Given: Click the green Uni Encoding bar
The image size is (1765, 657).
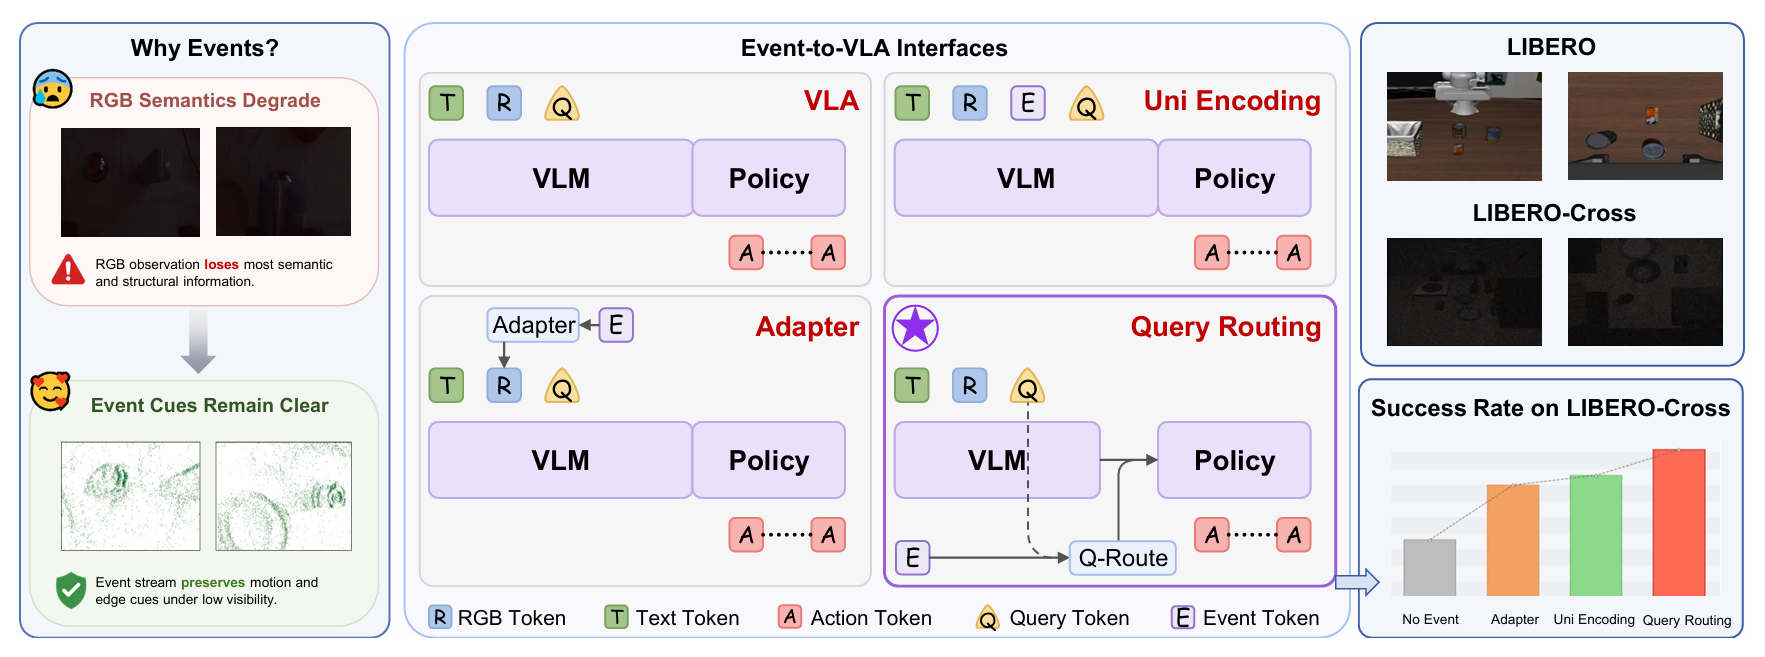Looking at the screenshot, I should (1596, 536).
